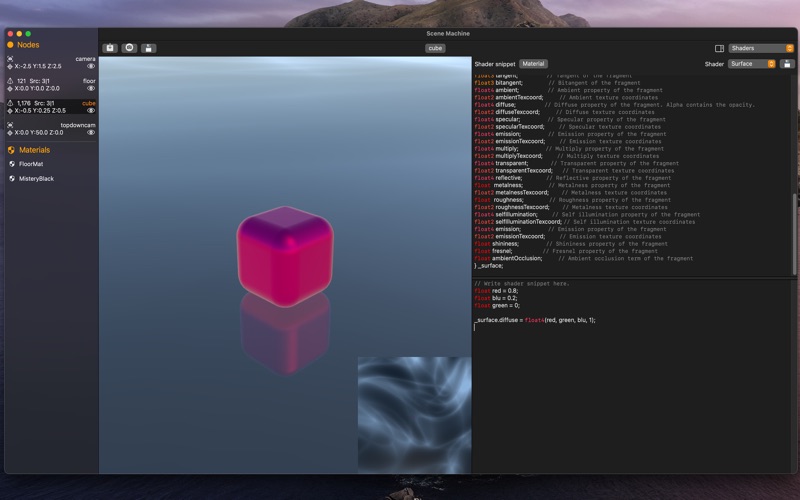
Task: Click the FloorMat material sphere icon
Action: [12, 164]
